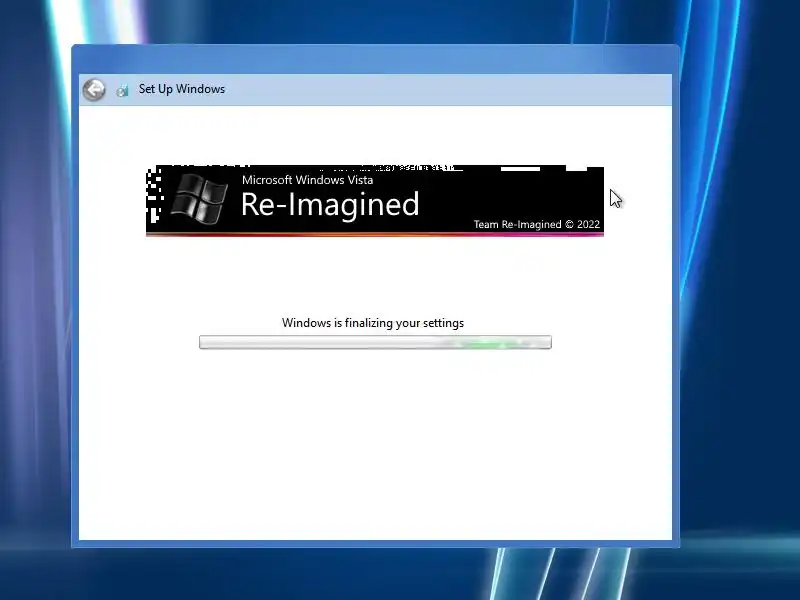
Task: Click 'Team Re-Imagined © 2022' credit text
Action: 536,224
